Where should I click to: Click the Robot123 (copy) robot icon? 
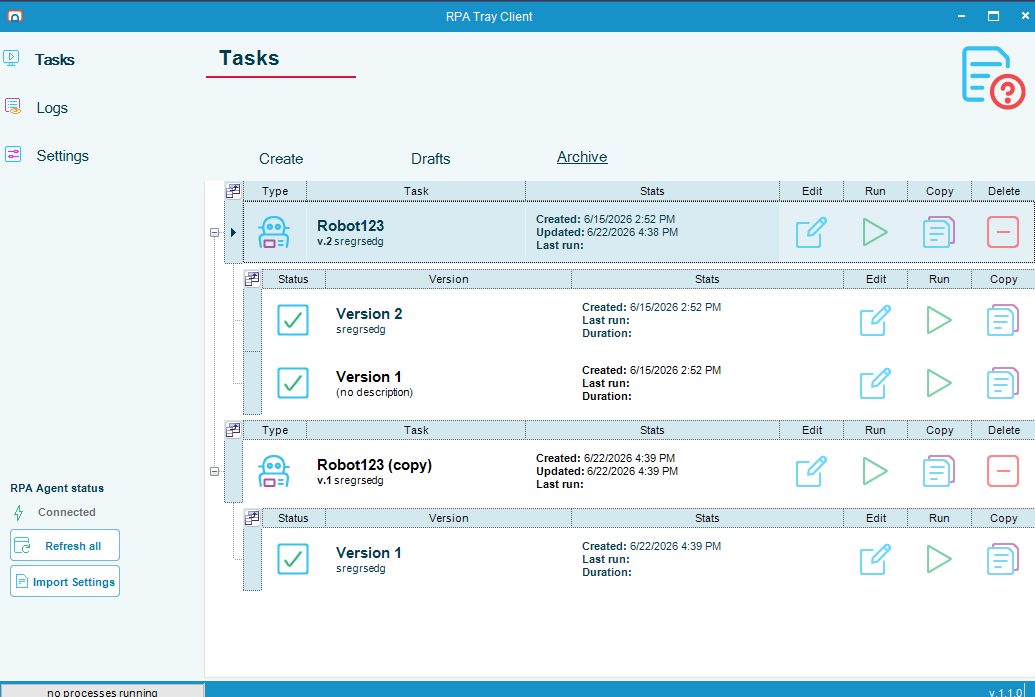point(274,471)
